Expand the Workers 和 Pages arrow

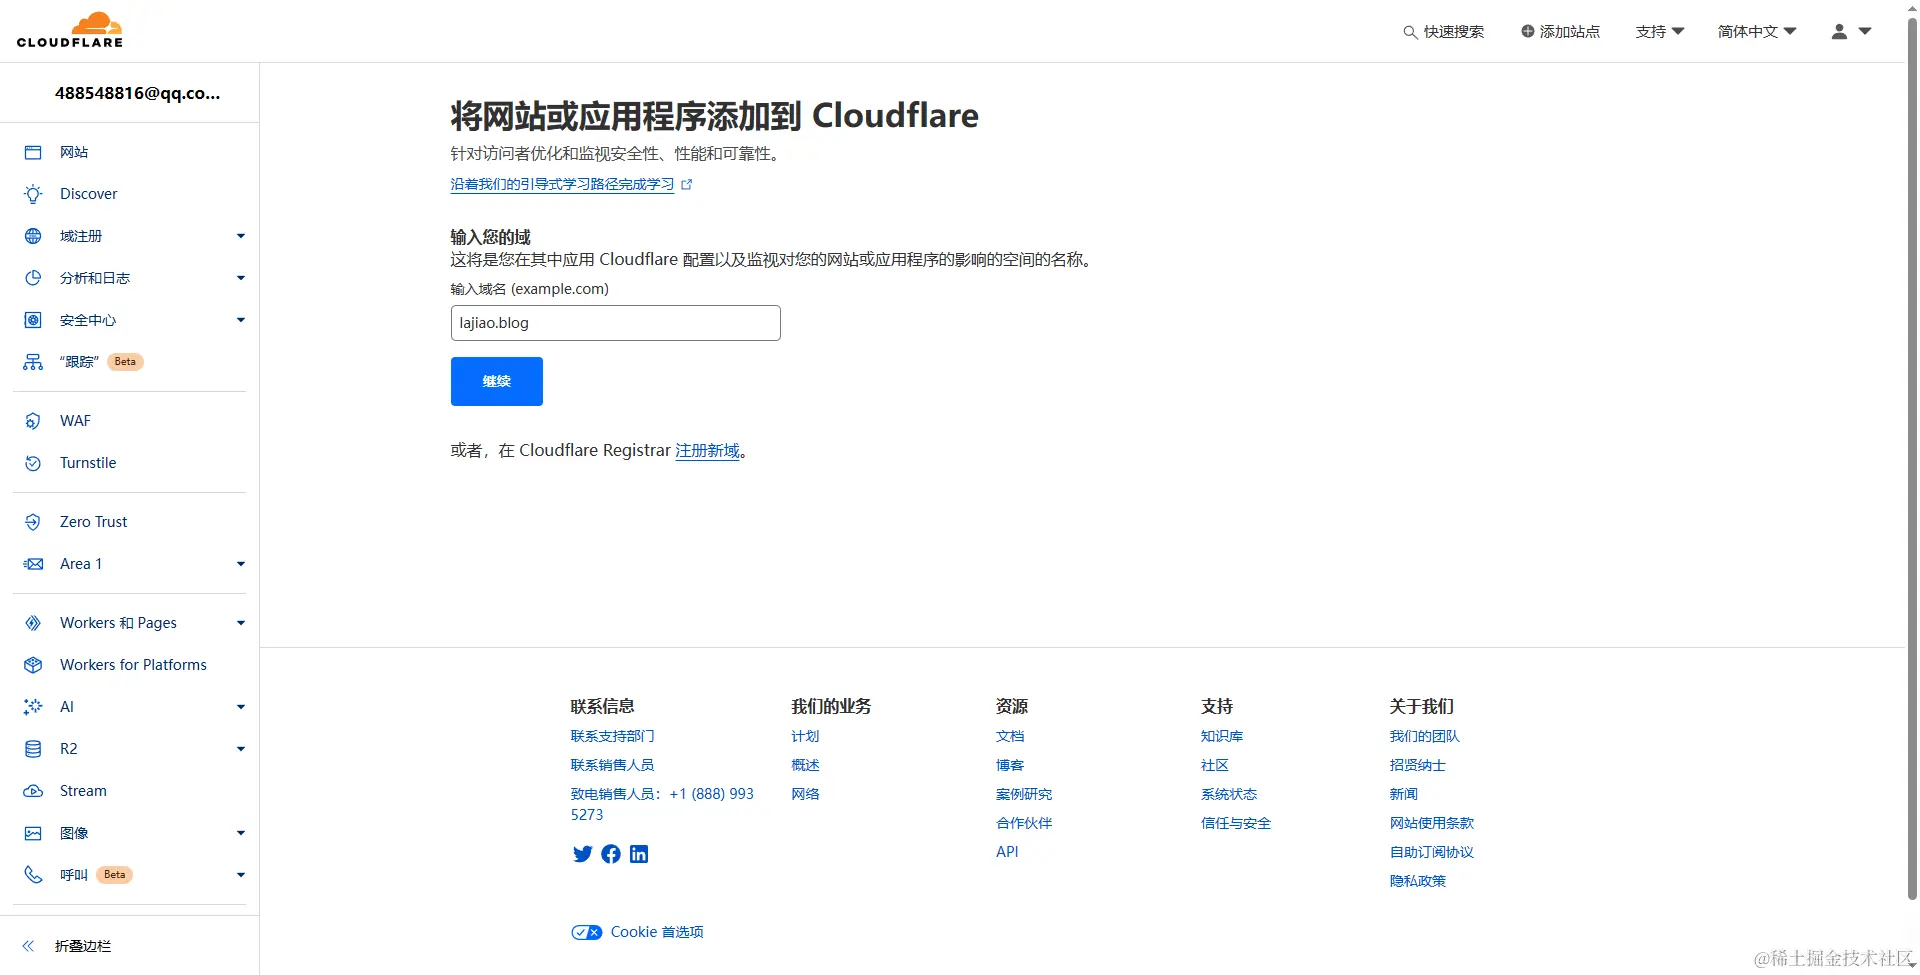(241, 623)
